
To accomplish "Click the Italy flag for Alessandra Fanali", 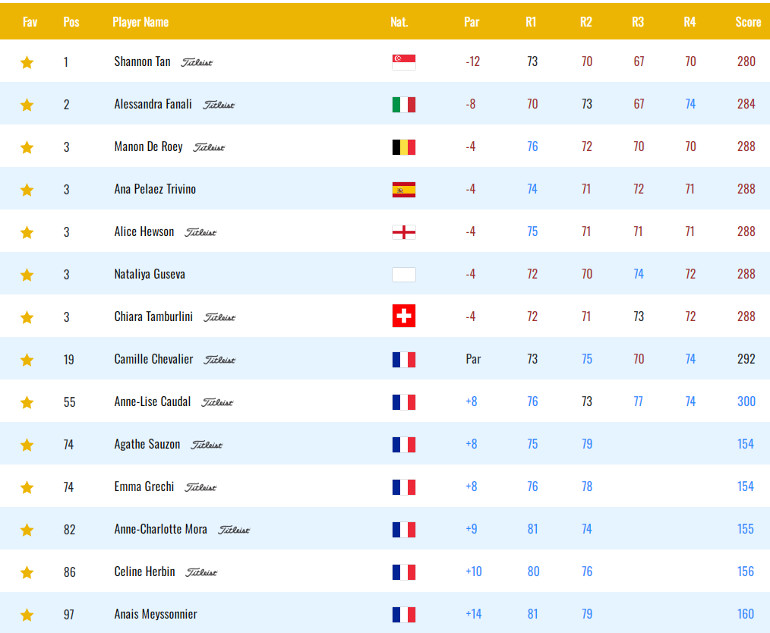I will coord(404,105).
